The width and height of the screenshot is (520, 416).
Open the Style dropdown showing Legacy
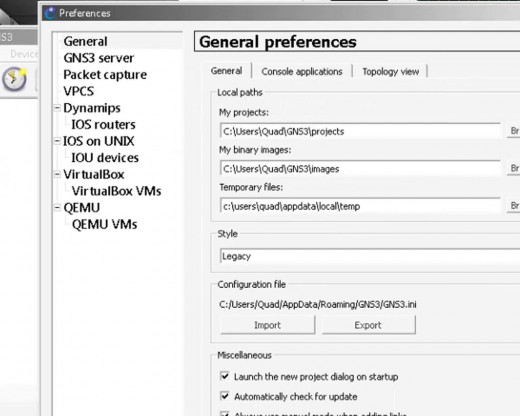(370, 256)
